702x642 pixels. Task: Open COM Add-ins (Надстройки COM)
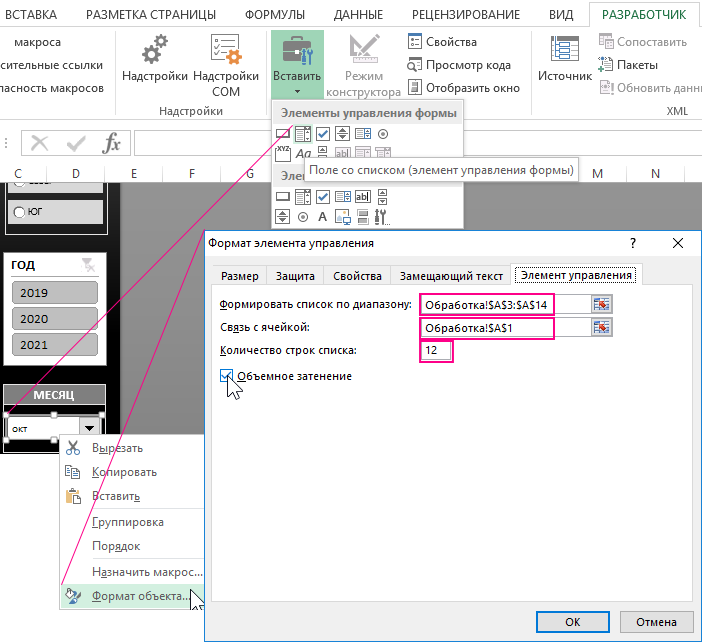pyautogui.click(x=226, y=52)
